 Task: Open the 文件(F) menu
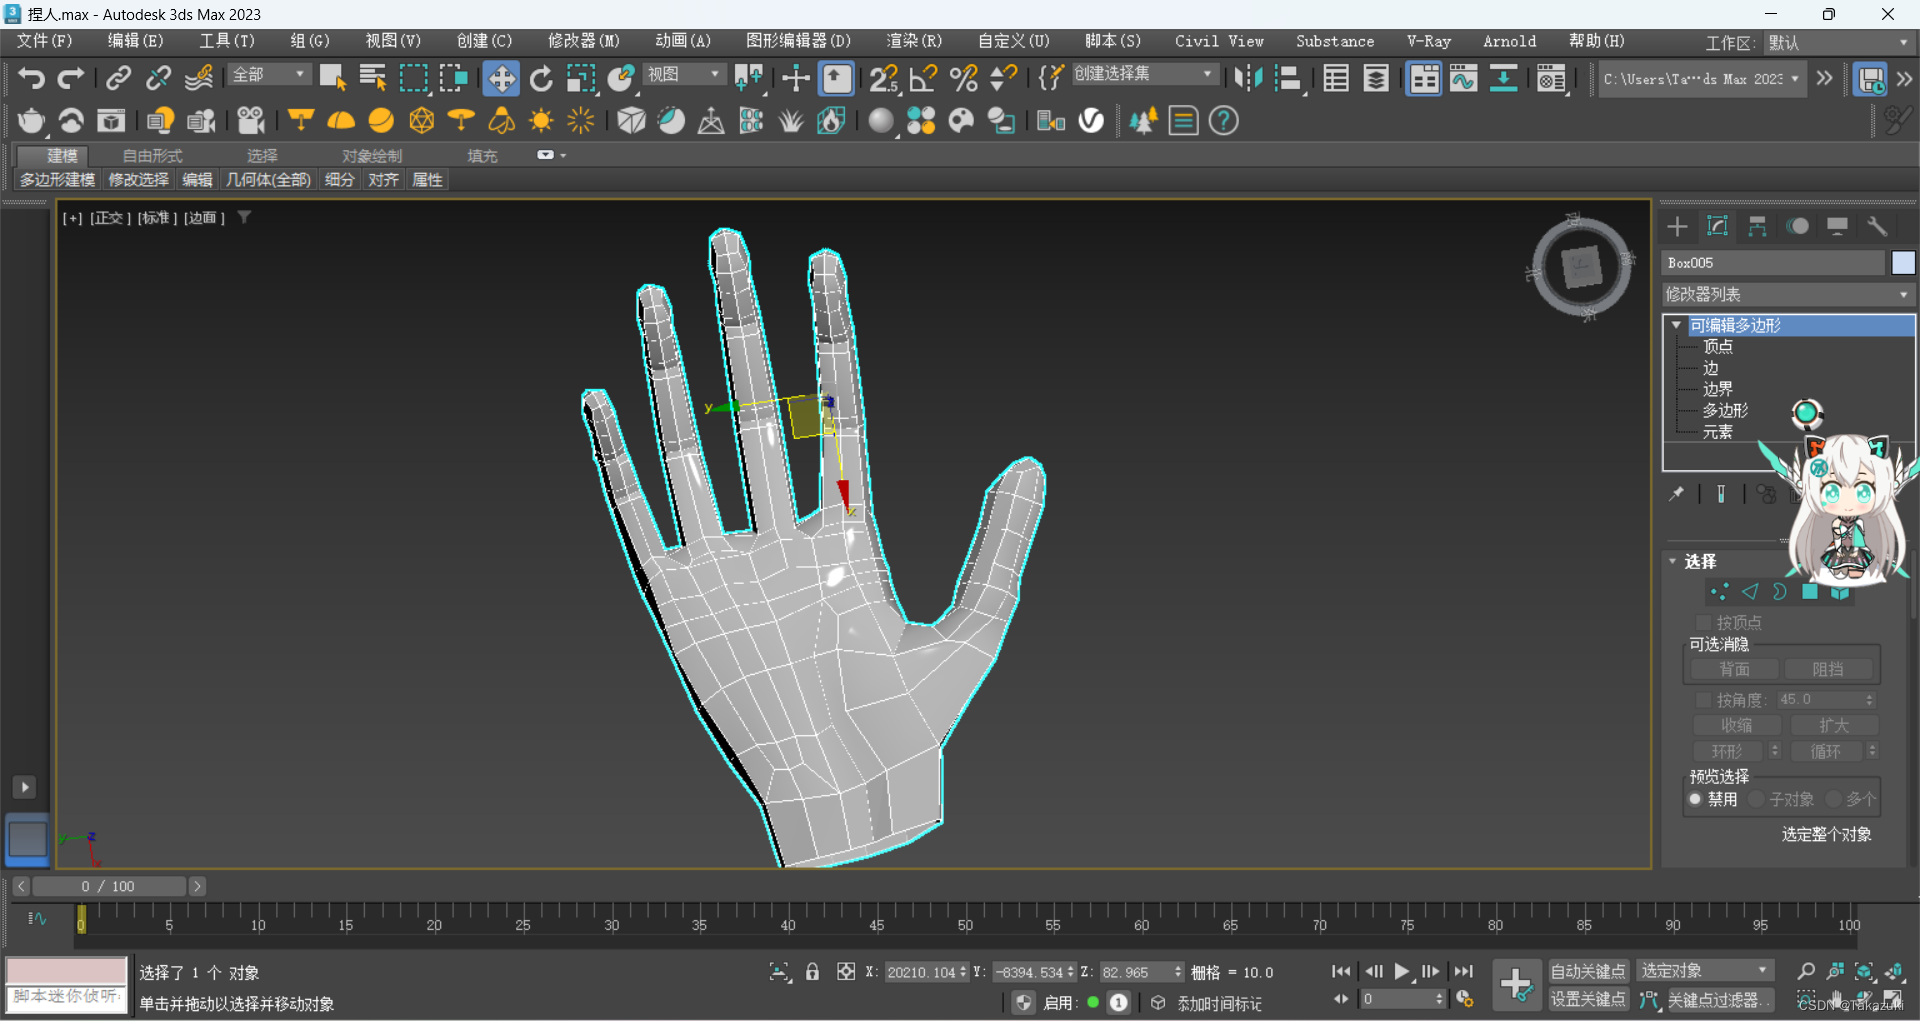(x=44, y=41)
